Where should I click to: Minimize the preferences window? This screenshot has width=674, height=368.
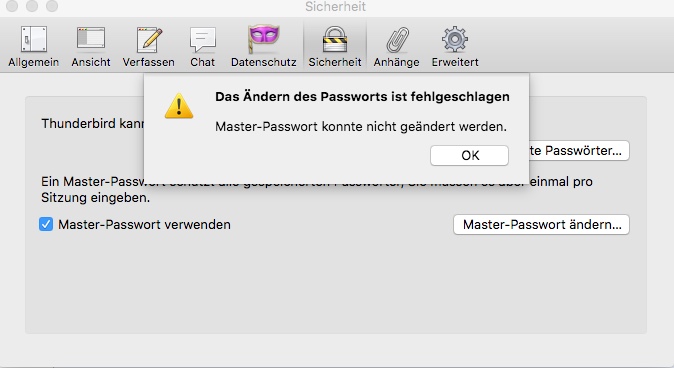click(x=32, y=6)
